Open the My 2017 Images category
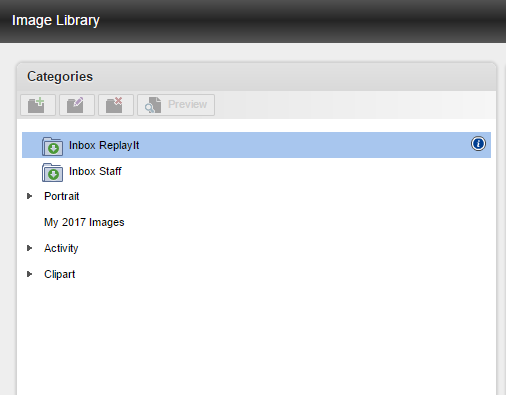506x395 pixels. 84,222
